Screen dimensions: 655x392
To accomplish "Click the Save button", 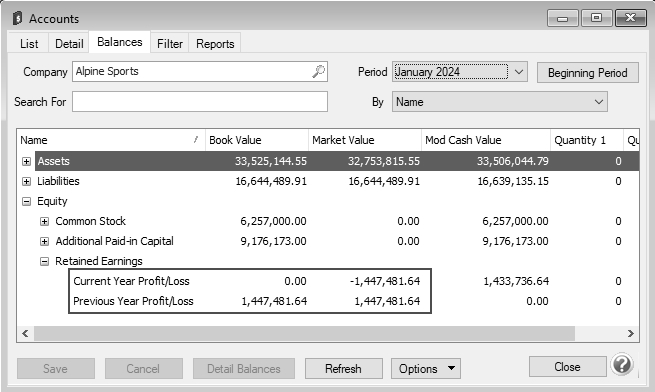I will click(56, 369).
